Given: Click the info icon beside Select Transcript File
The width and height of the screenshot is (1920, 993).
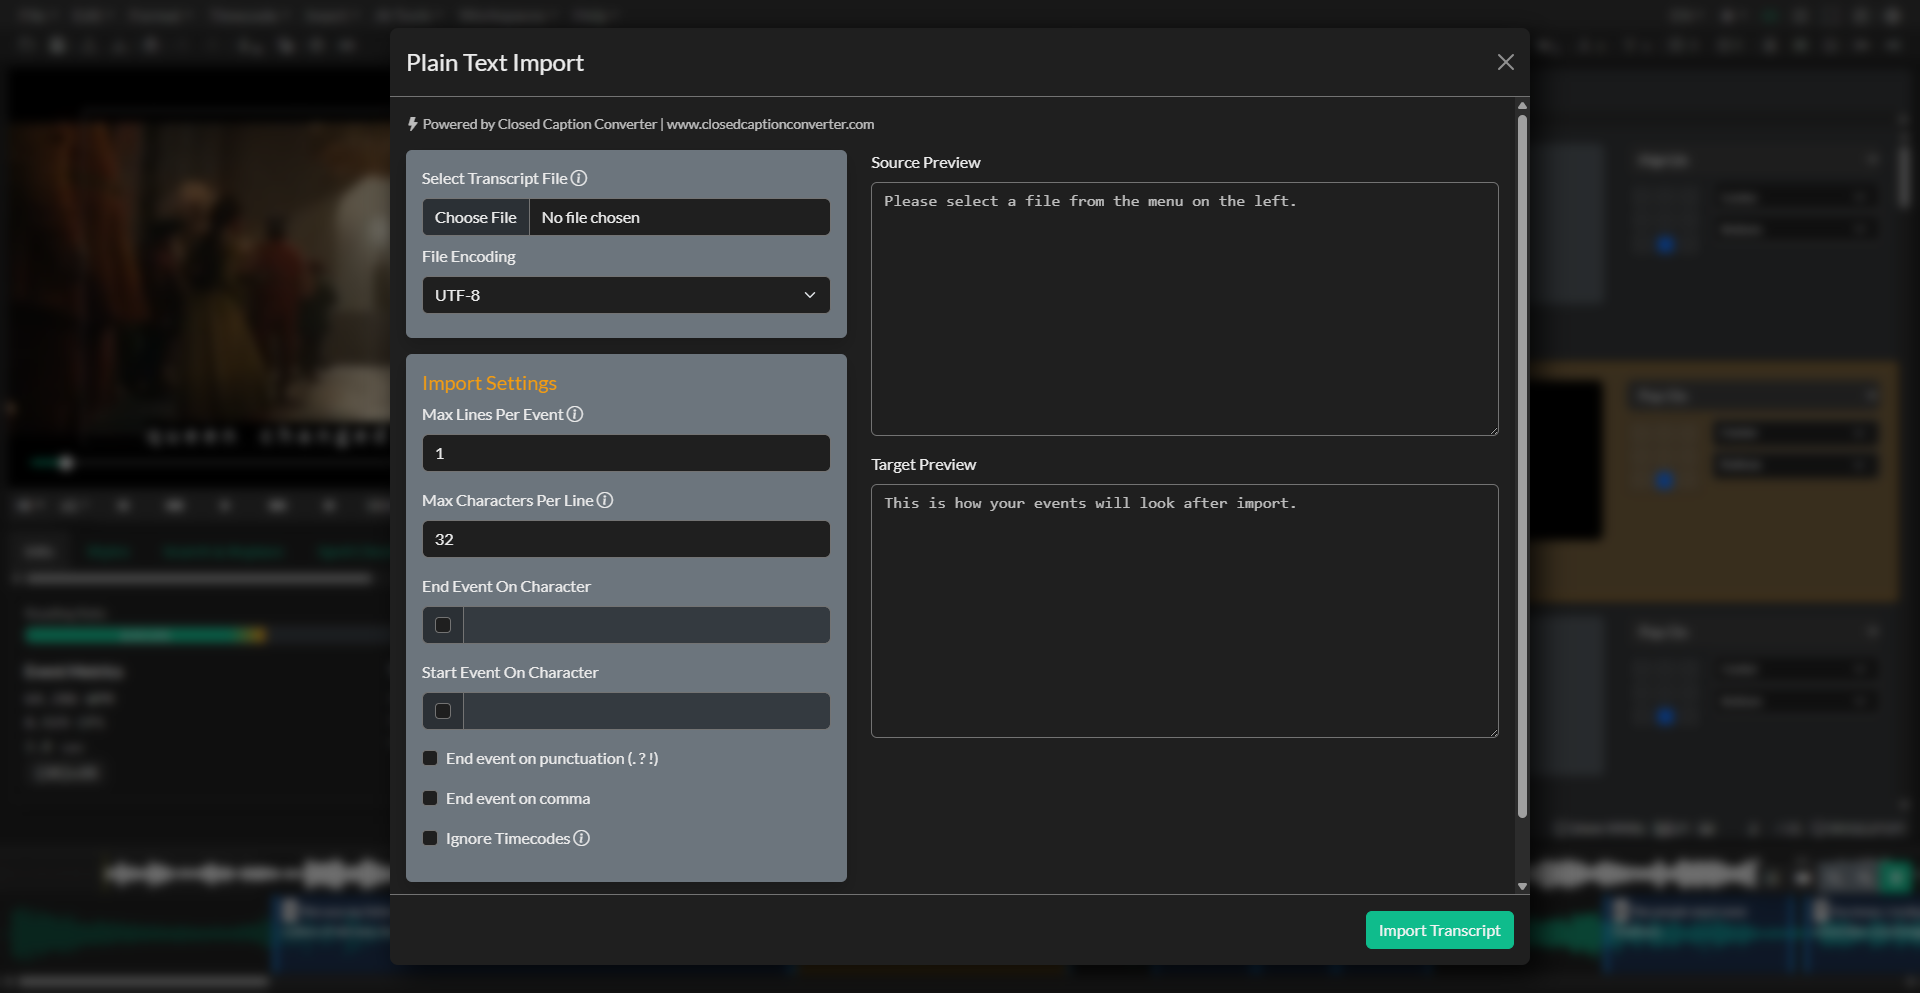Looking at the screenshot, I should [x=580, y=178].
